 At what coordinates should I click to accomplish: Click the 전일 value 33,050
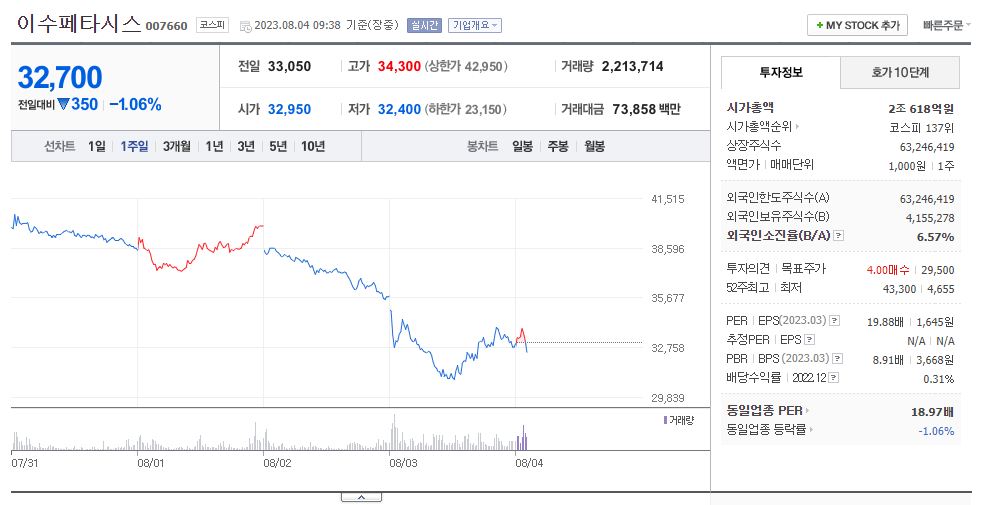tap(289, 66)
